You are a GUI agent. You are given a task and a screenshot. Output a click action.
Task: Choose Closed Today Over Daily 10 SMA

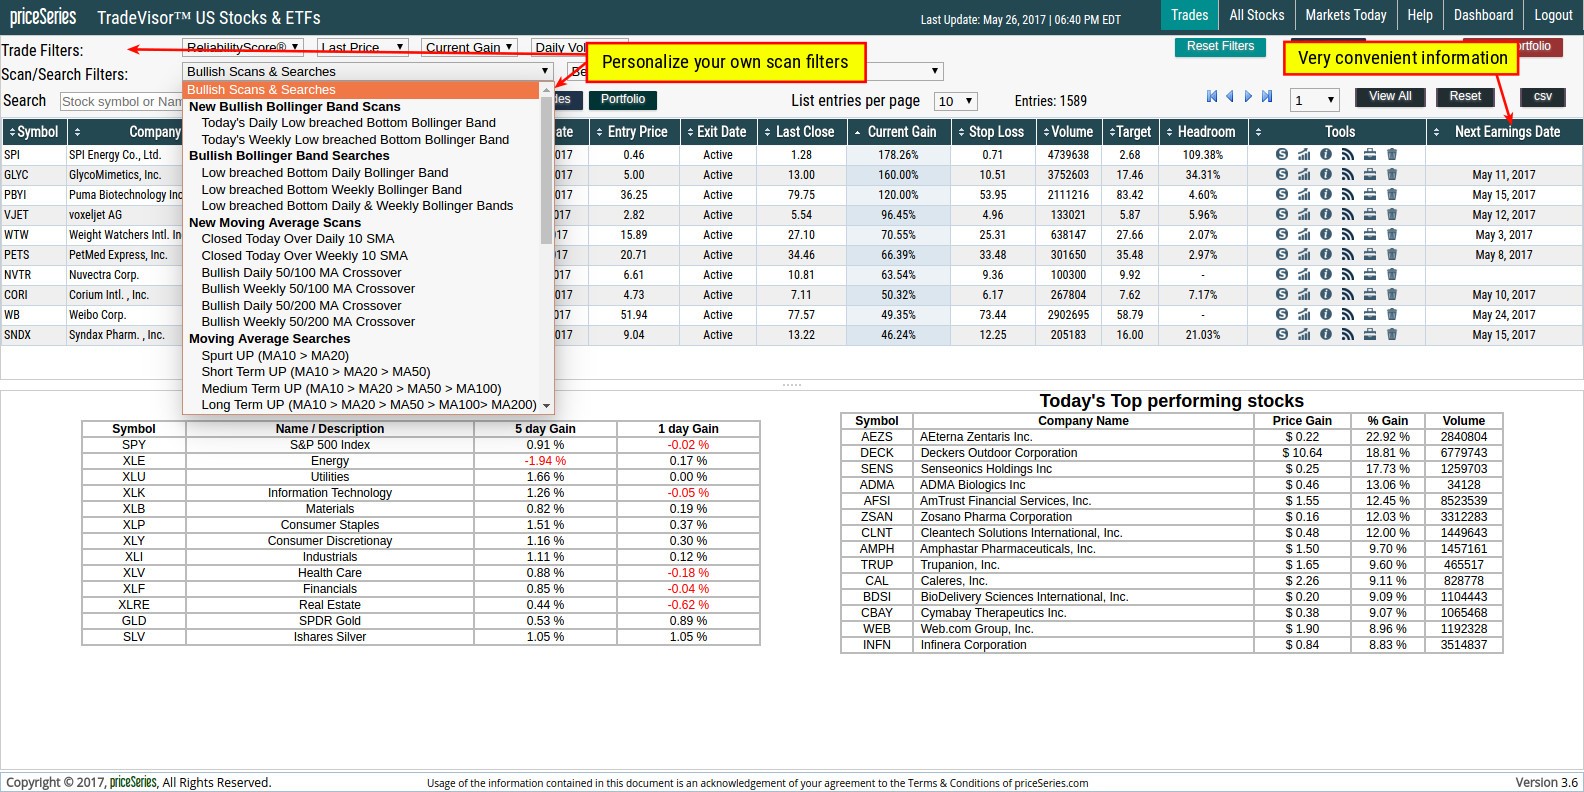tap(298, 239)
